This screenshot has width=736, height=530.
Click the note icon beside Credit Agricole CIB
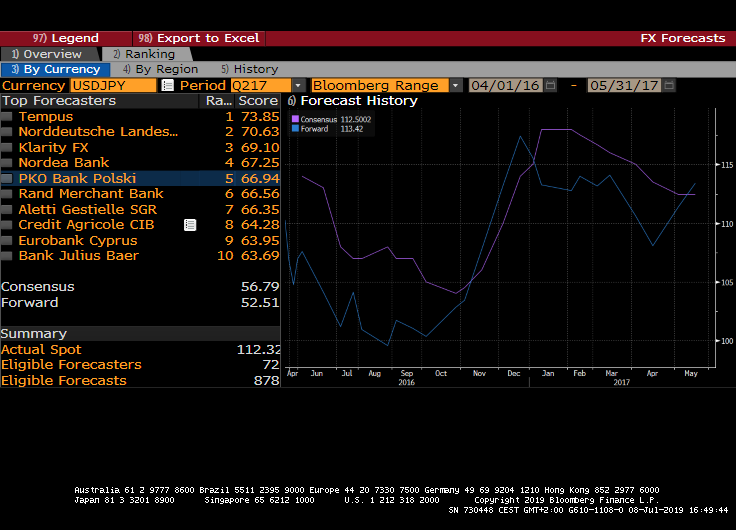190,225
